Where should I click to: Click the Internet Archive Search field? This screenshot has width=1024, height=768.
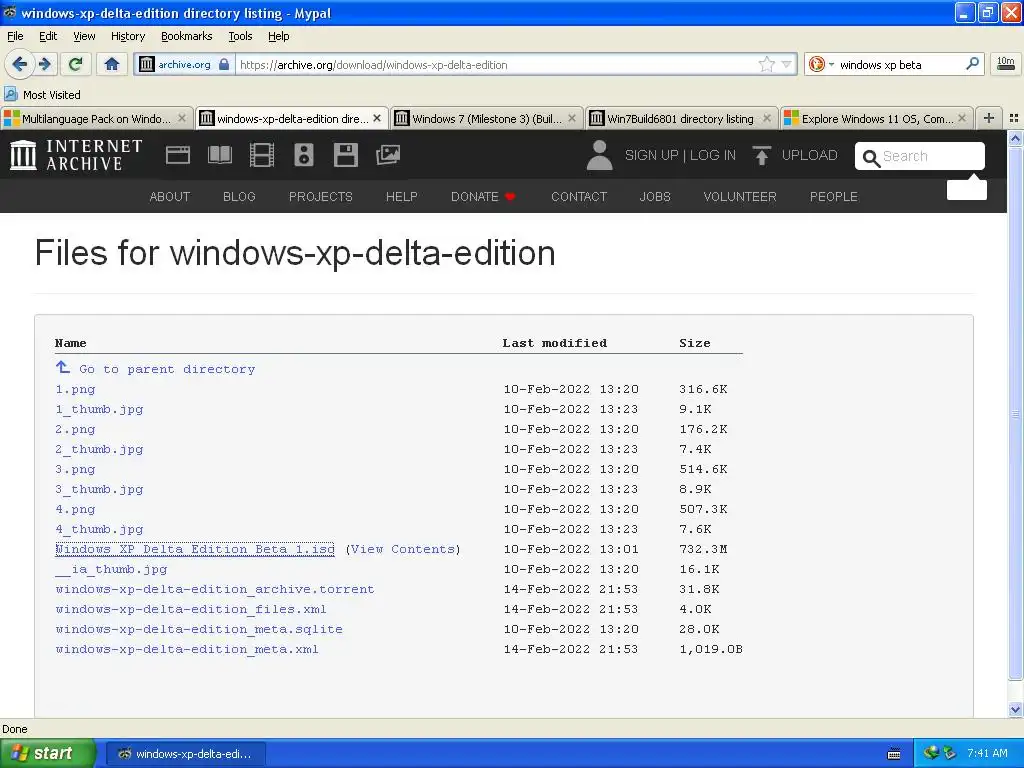click(x=920, y=156)
